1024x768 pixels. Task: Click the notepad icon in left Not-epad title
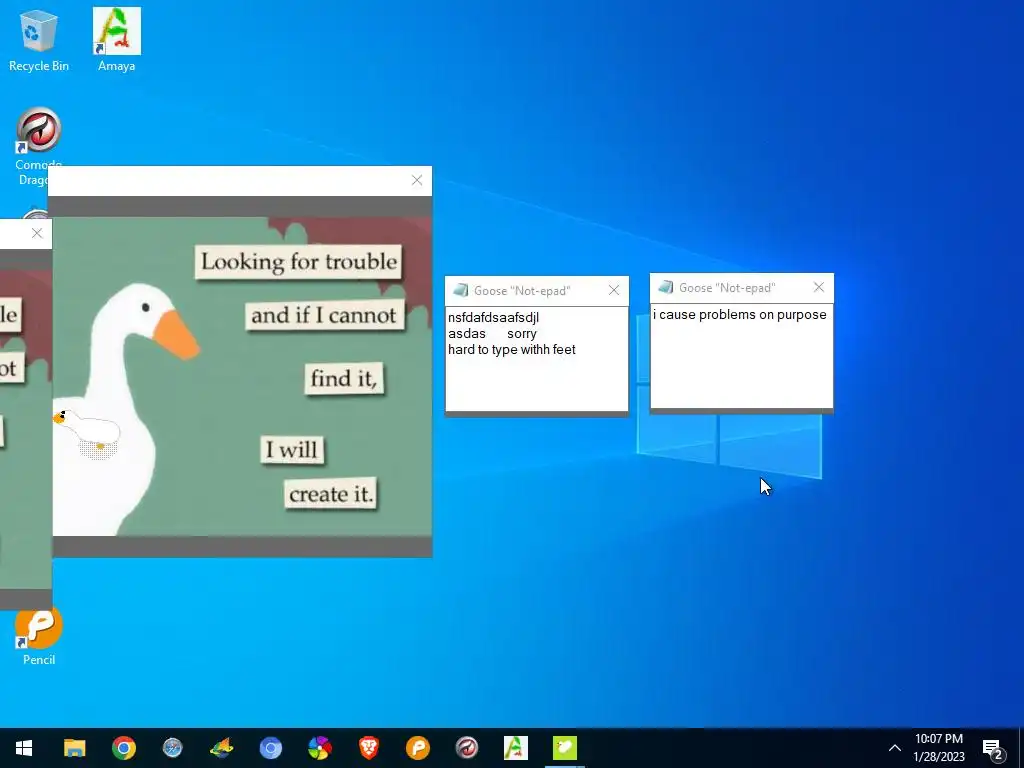point(461,290)
